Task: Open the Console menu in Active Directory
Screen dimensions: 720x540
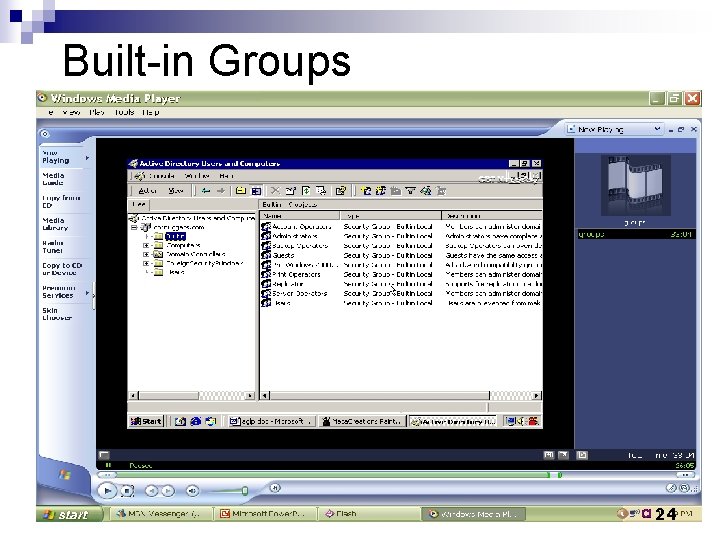Action: [161, 176]
